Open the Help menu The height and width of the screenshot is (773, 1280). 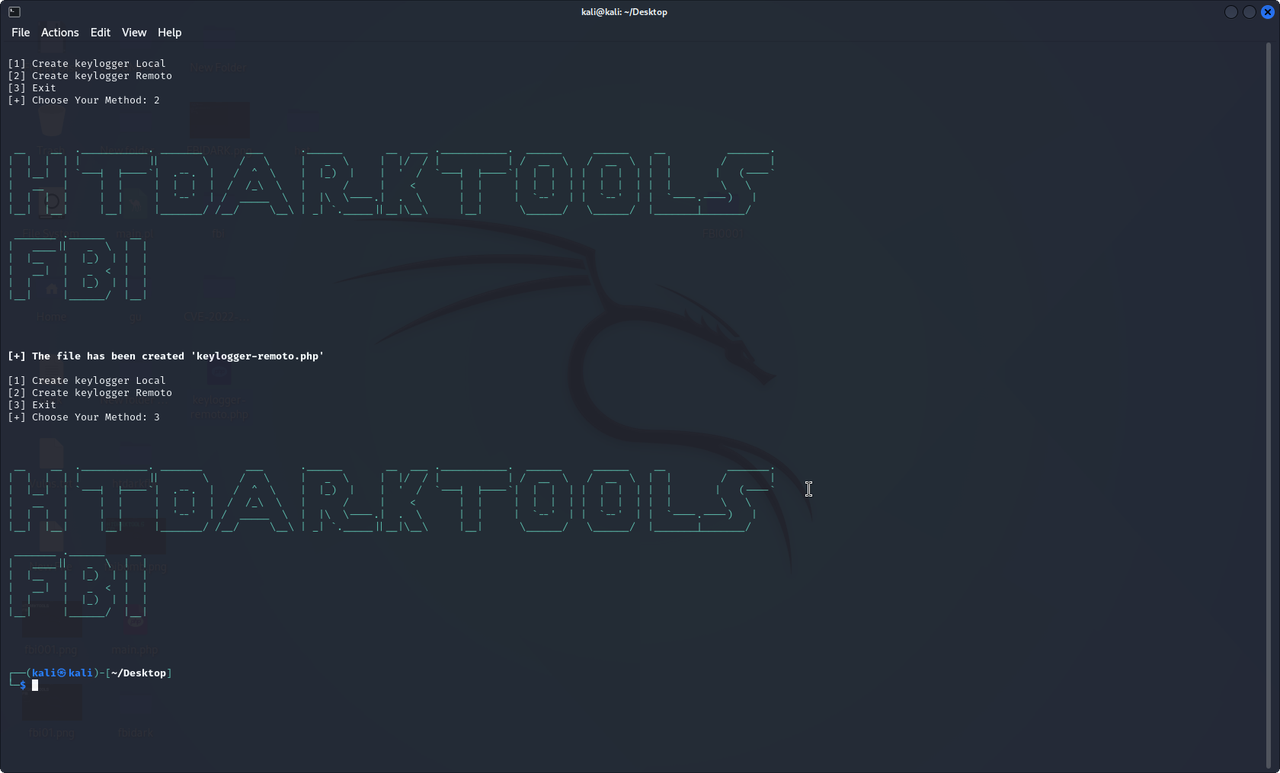point(170,32)
